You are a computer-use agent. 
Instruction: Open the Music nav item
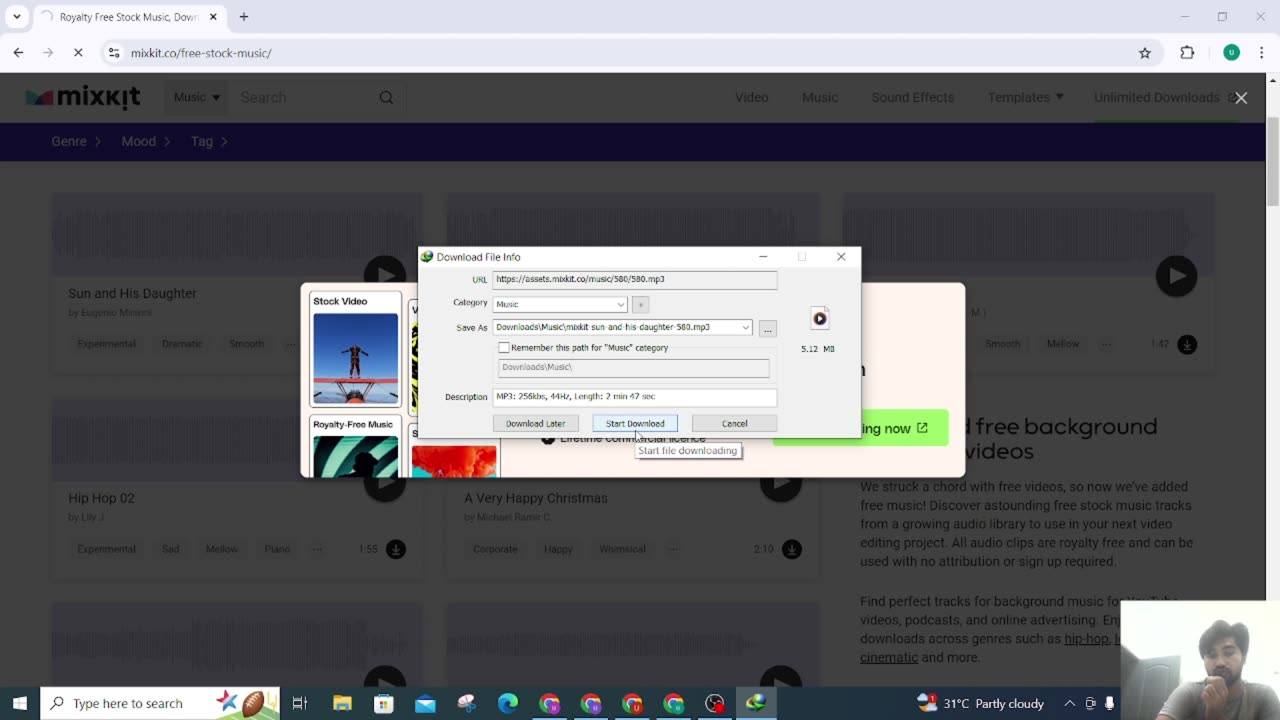click(x=820, y=97)
